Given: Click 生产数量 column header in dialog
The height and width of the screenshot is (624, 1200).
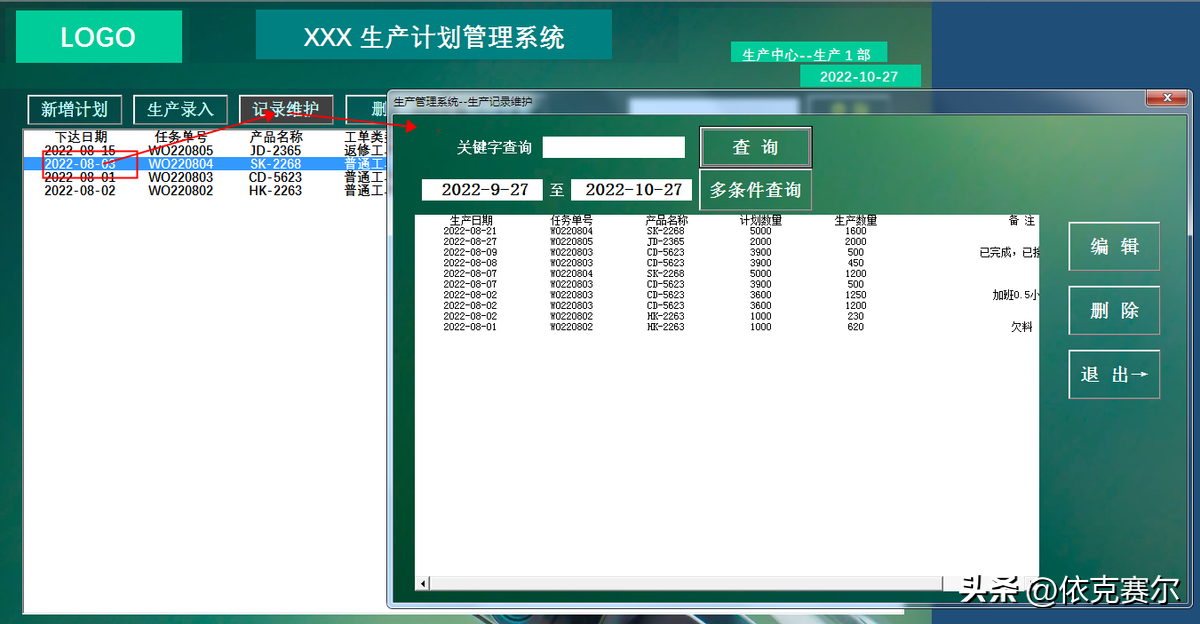Looking at the screenshot, I should (856, 220).
